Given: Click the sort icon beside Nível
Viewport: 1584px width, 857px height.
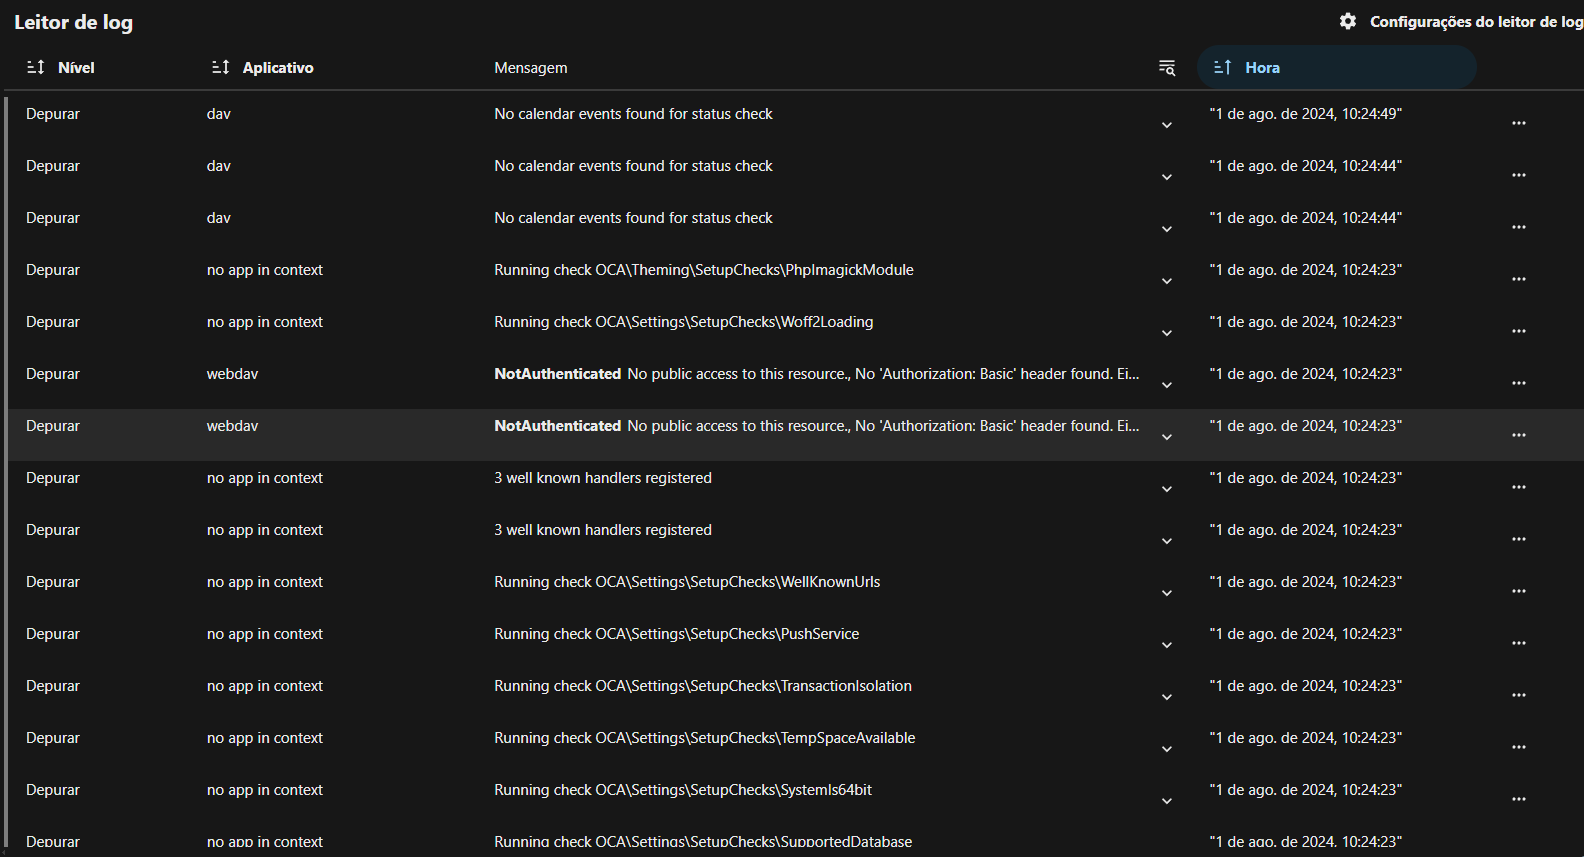Looking at the screenshot, I should coord(36,67).
